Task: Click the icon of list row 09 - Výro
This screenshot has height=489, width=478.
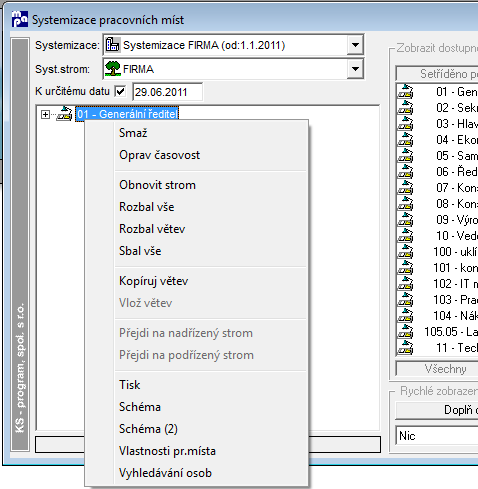Action: pos(405,220)
